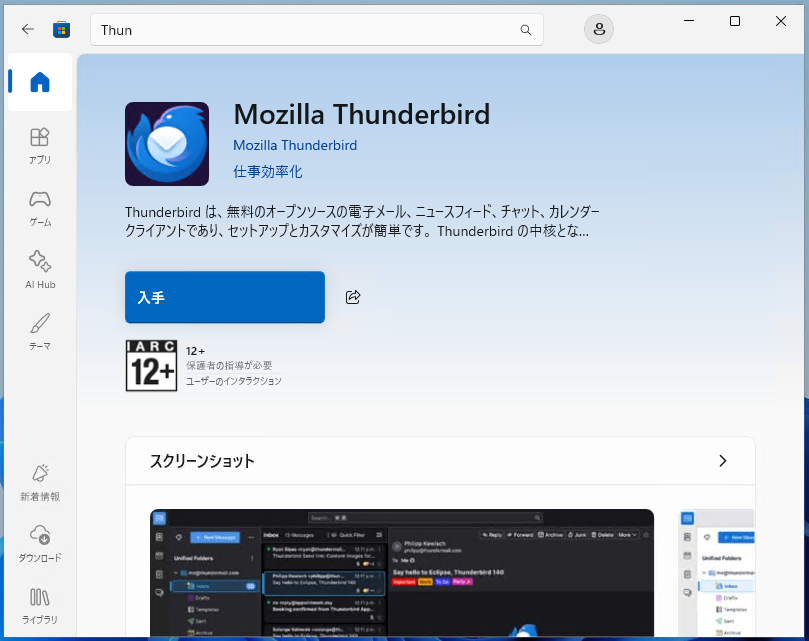
Task: Click the search box containing Thun
Action: tap(317, 30)
